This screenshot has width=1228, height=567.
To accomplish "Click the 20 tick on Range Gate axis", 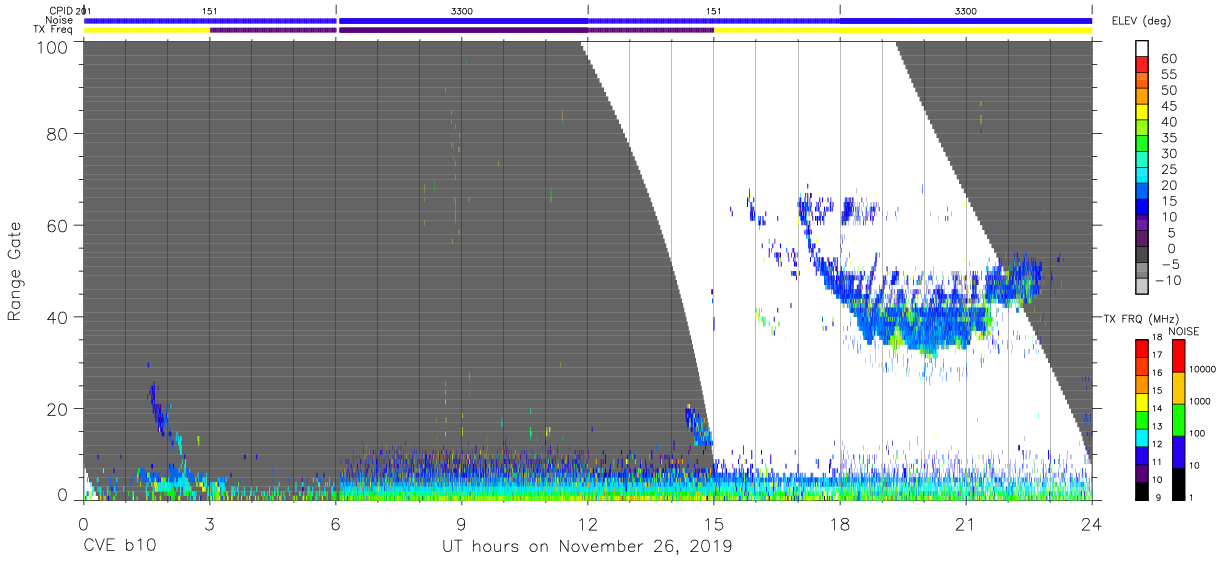I will click(x=58, y=409).
